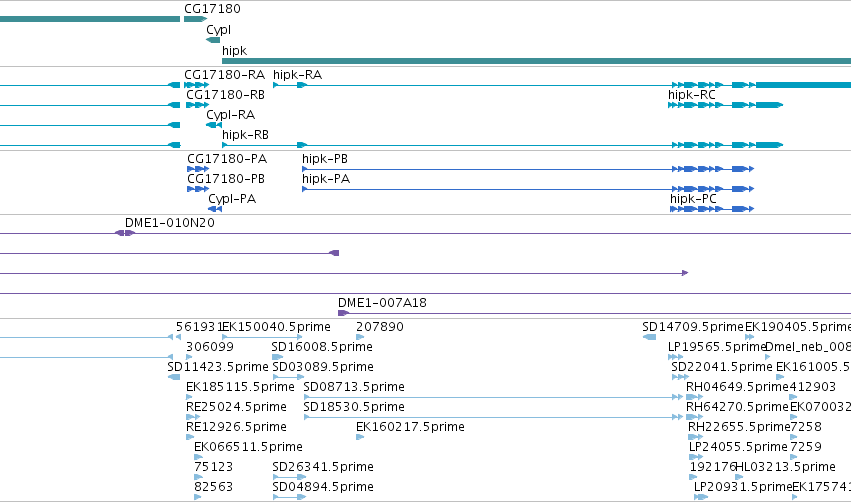This screenshot has height=502, width=851.
Task: Click the DME1-007A18 clone start block
Action: click(343, 313)
